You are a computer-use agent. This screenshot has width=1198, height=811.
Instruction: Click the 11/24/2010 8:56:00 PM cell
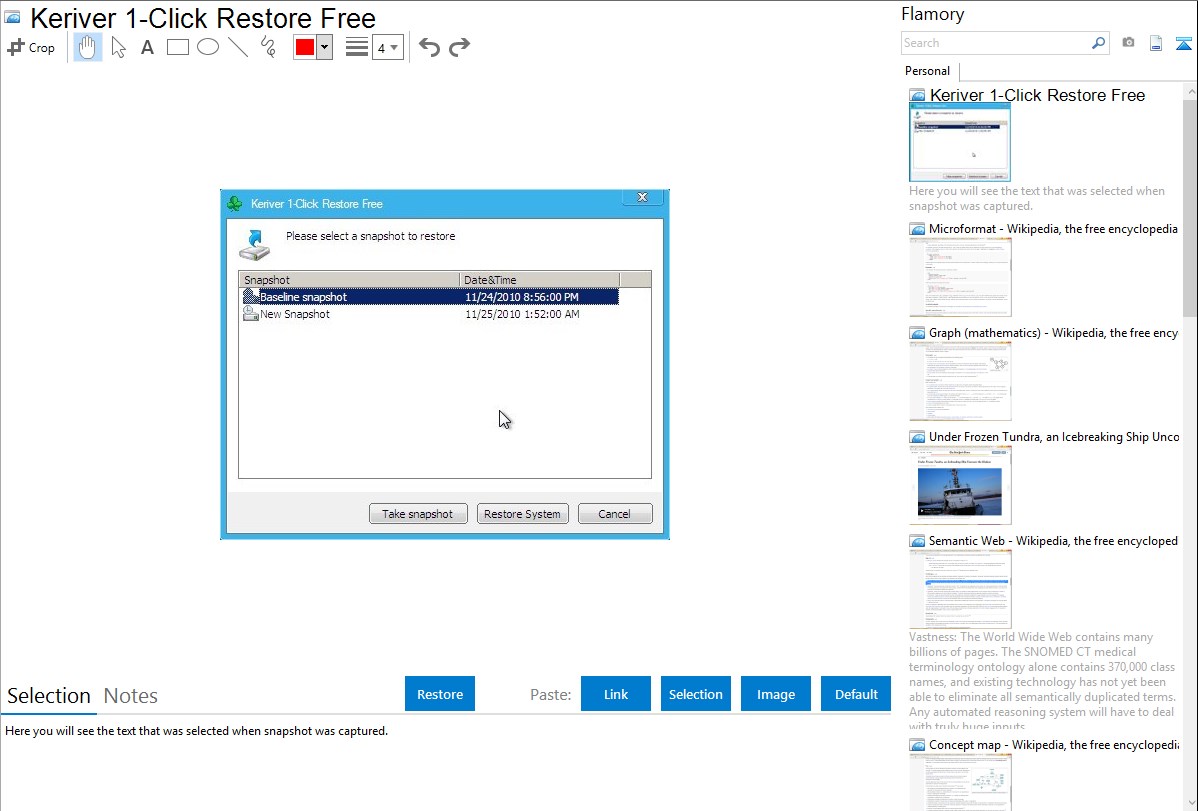pyautogui.click(x=522, y=297)
